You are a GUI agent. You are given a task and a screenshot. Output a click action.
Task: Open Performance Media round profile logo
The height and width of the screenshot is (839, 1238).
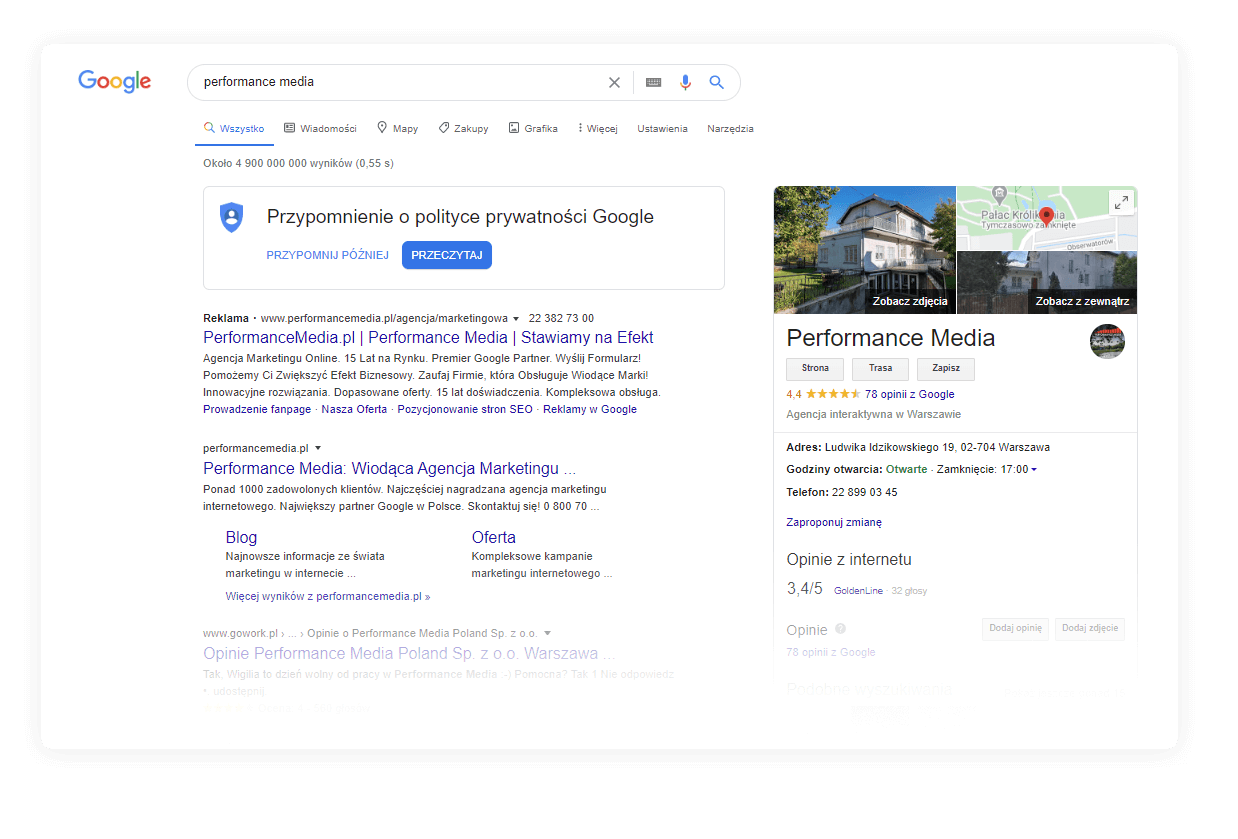coord(1107,341)
